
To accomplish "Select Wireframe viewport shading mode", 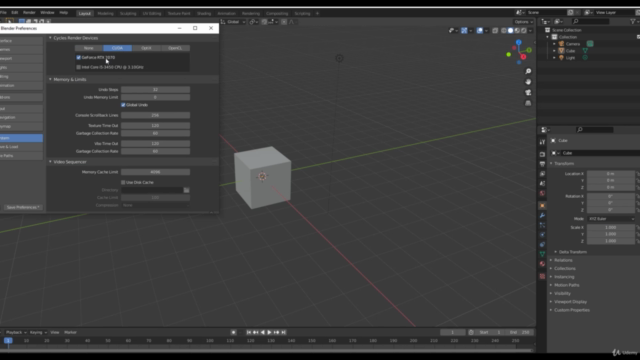I will click(504, 31).
